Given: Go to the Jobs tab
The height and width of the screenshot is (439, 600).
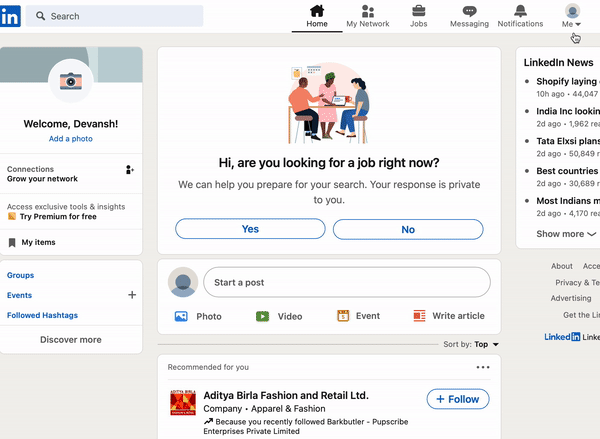Looking at the screenshot, I should pyautogui.click(x=419, y=16).
